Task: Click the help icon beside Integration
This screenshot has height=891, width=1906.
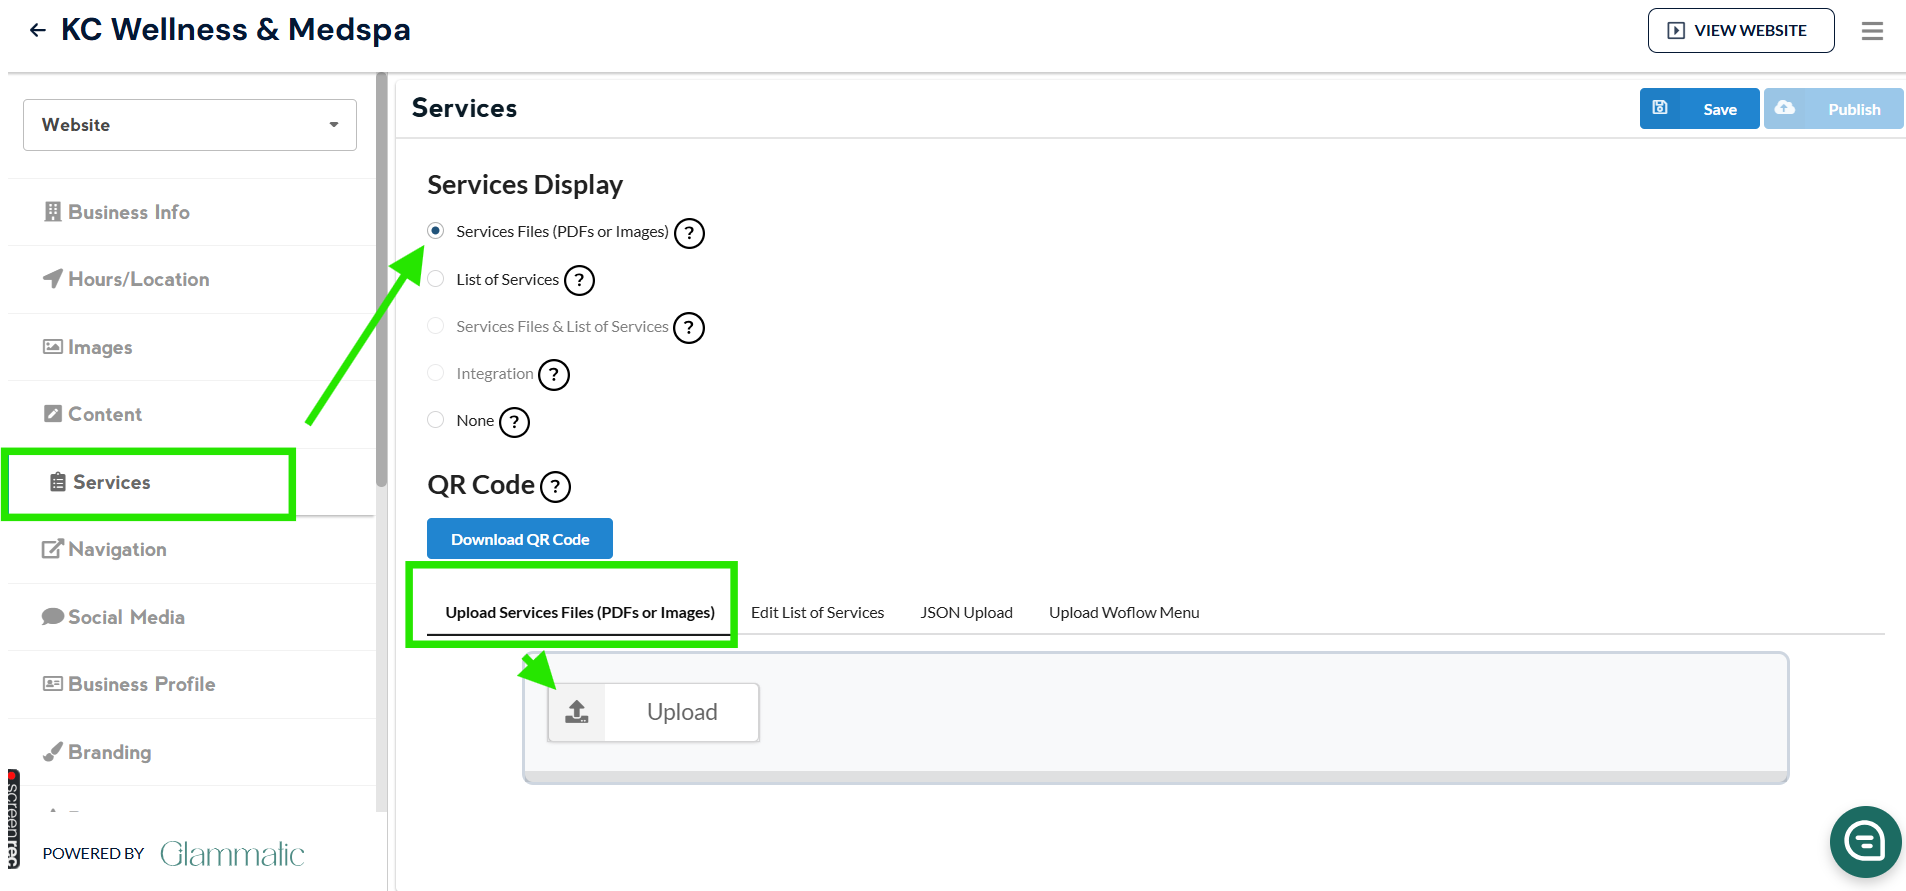Action: tap(554, 375)
